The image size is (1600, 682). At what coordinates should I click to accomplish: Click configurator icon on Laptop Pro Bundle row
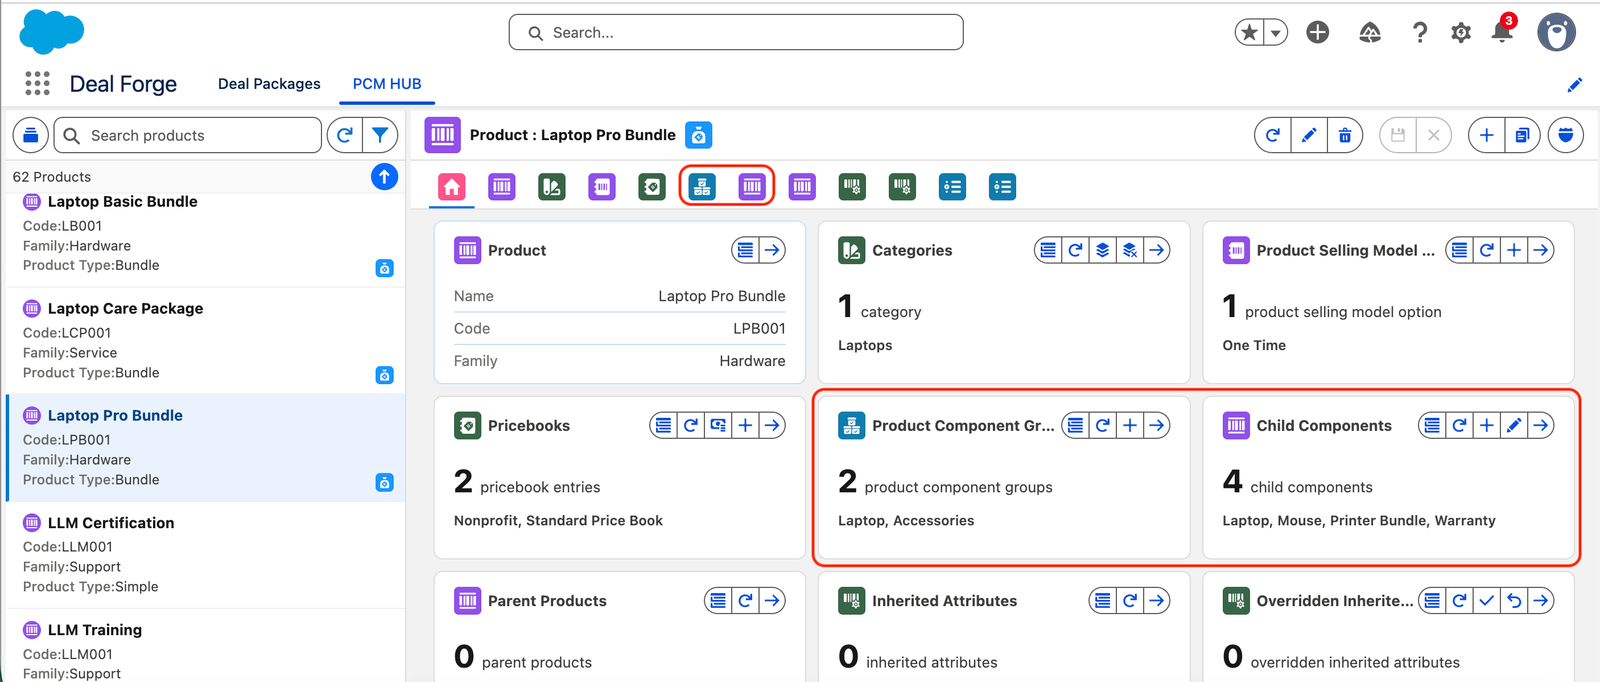click(x=384, y=482)
